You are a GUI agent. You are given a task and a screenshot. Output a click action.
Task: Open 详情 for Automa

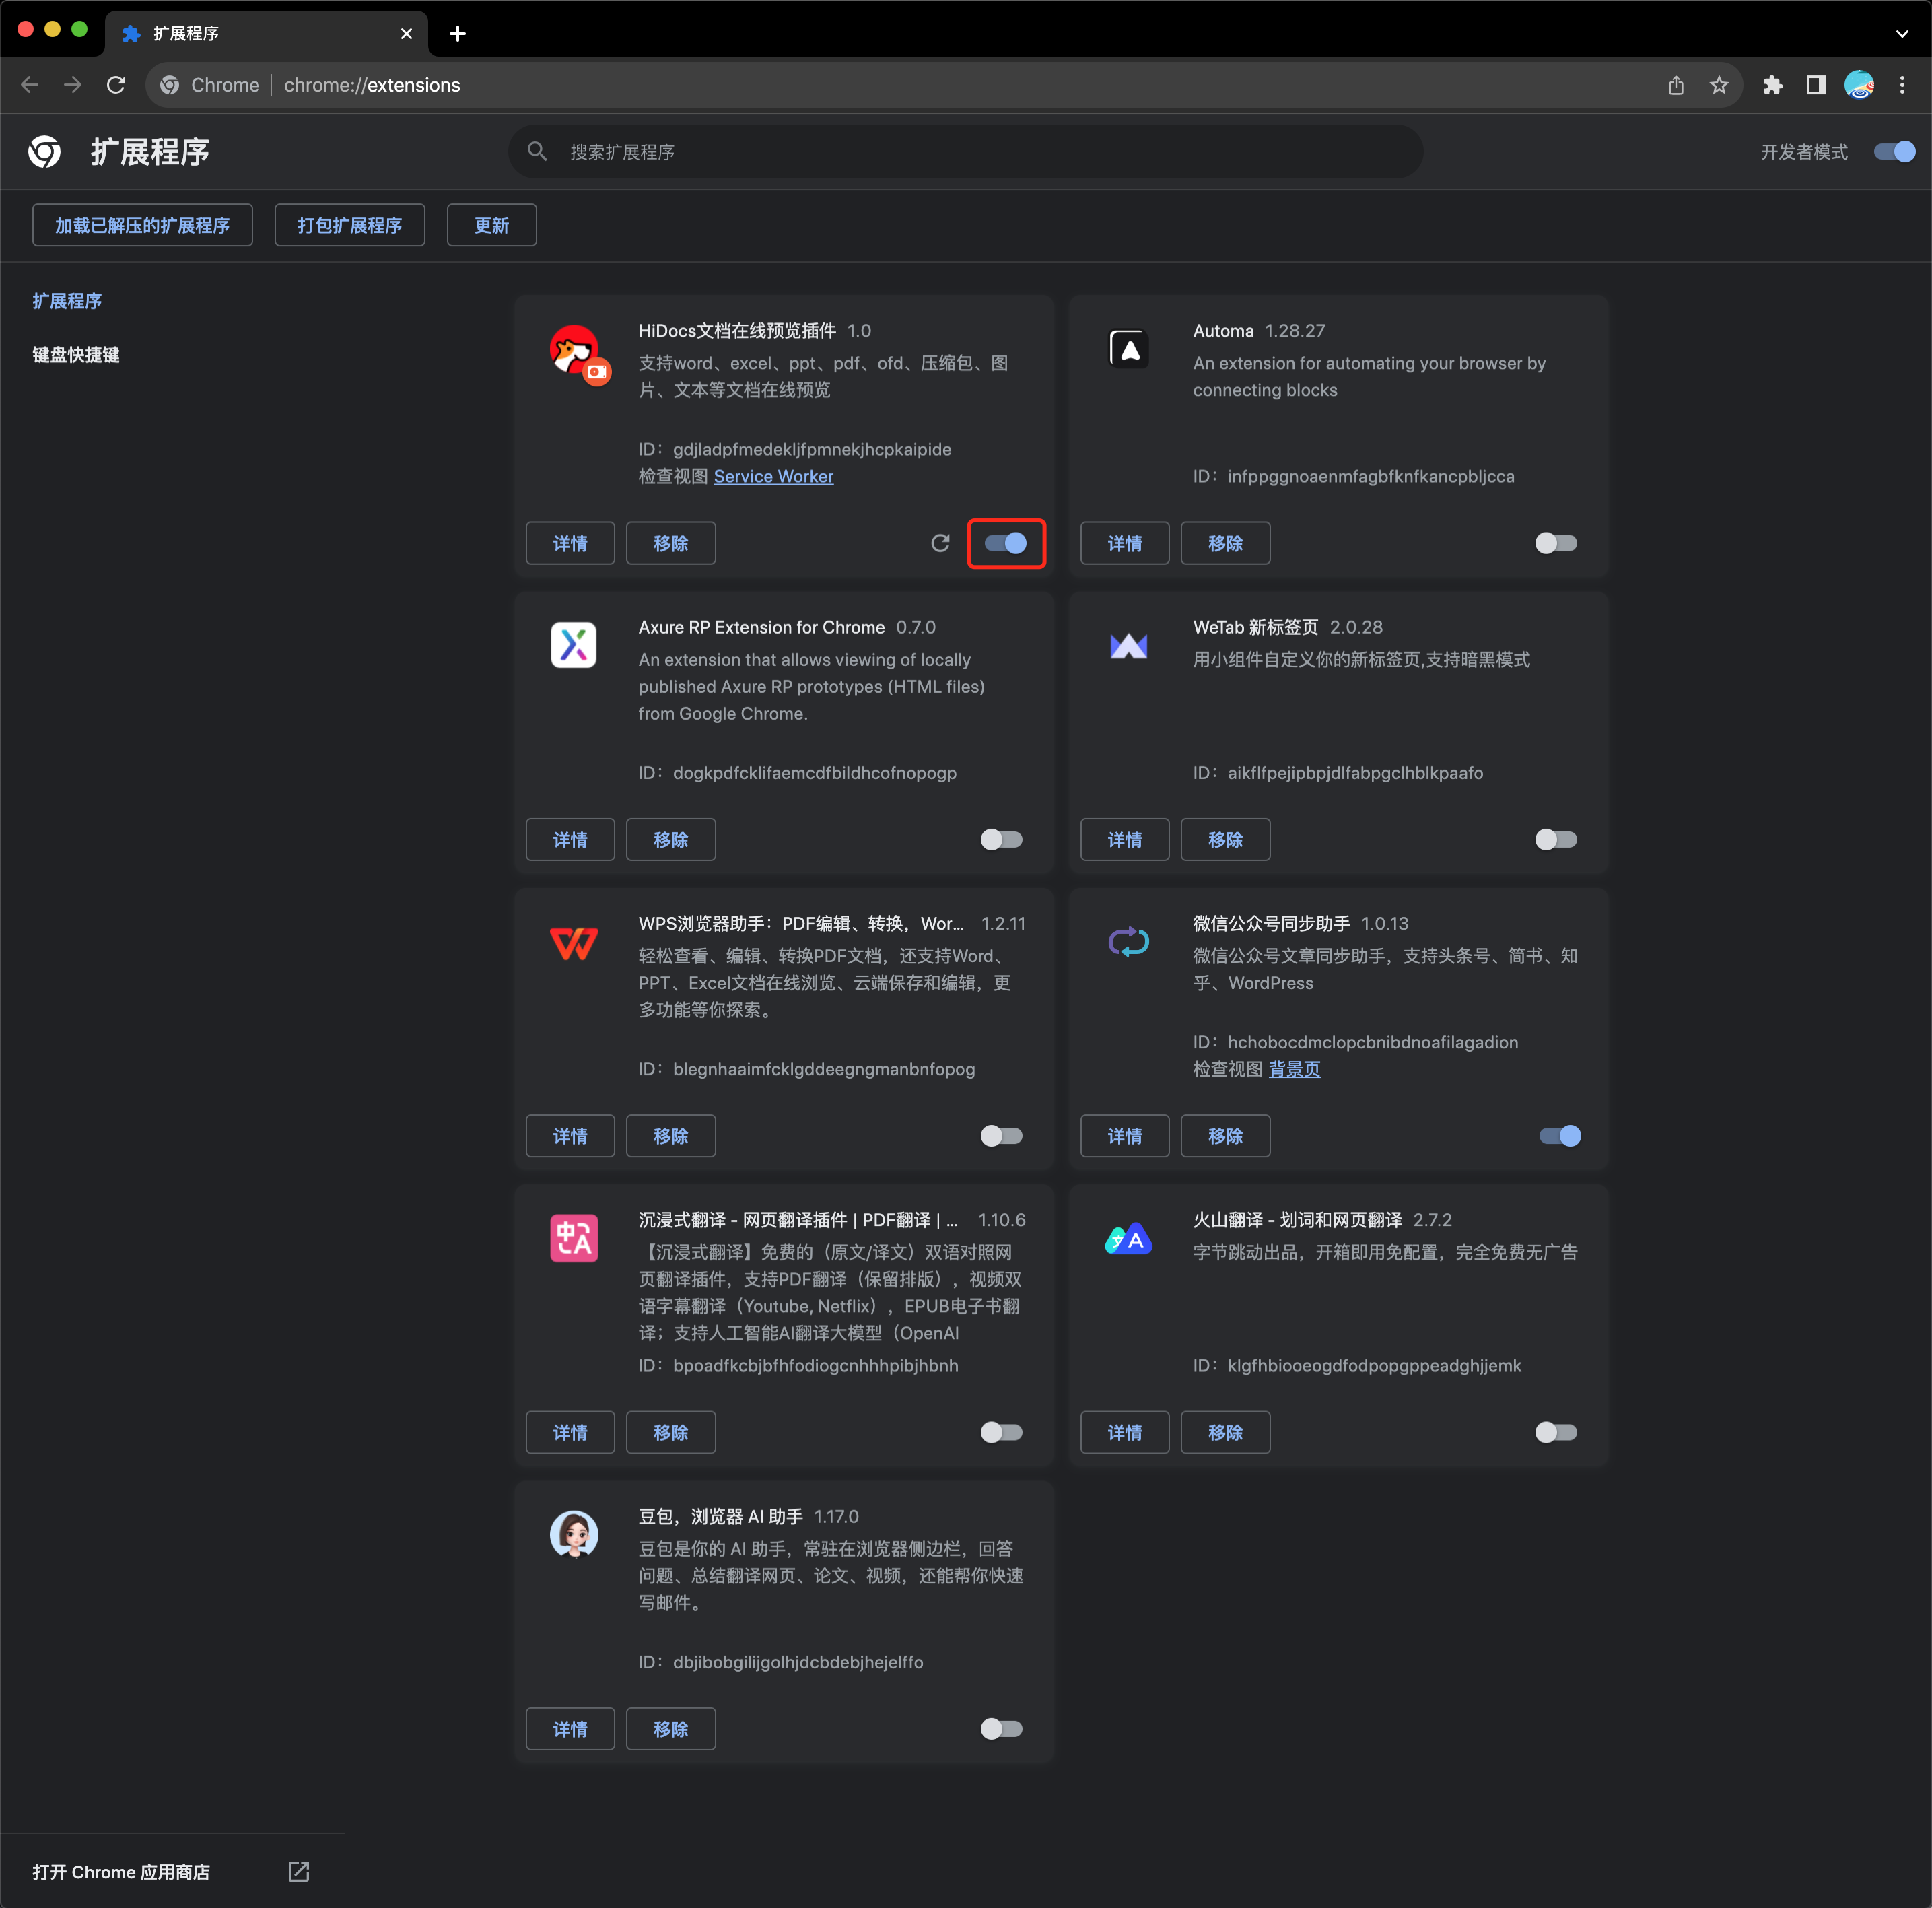click(1125, 543)
